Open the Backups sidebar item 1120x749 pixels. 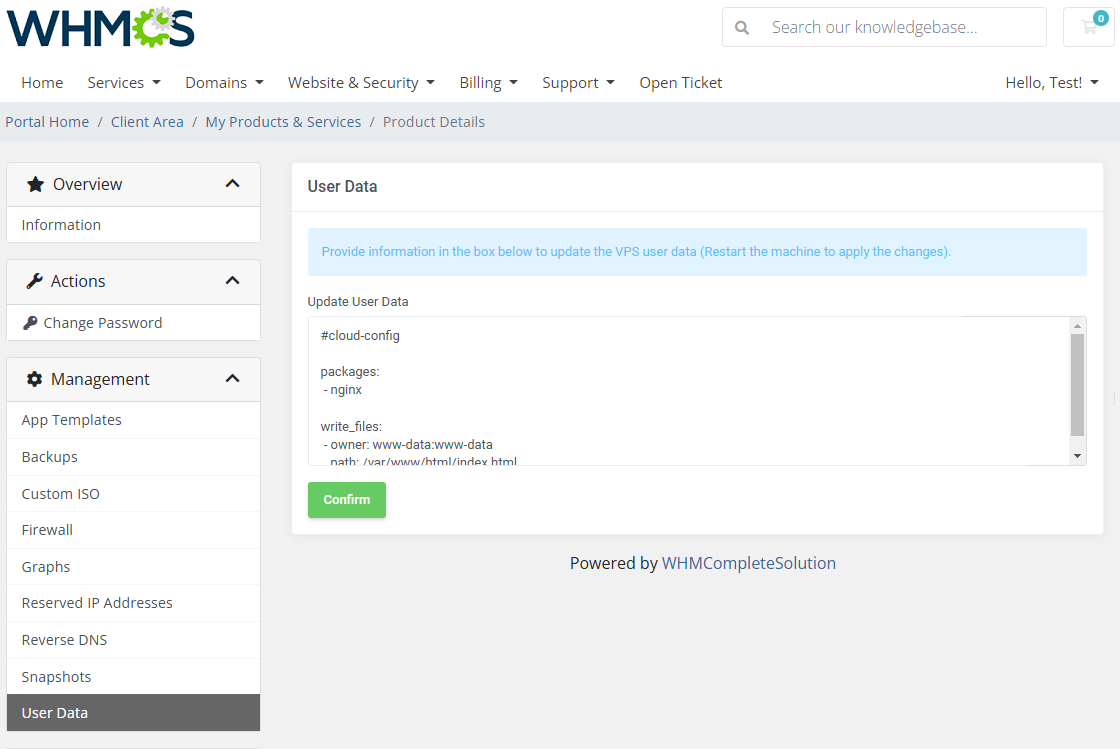click(x=134, y=457)
